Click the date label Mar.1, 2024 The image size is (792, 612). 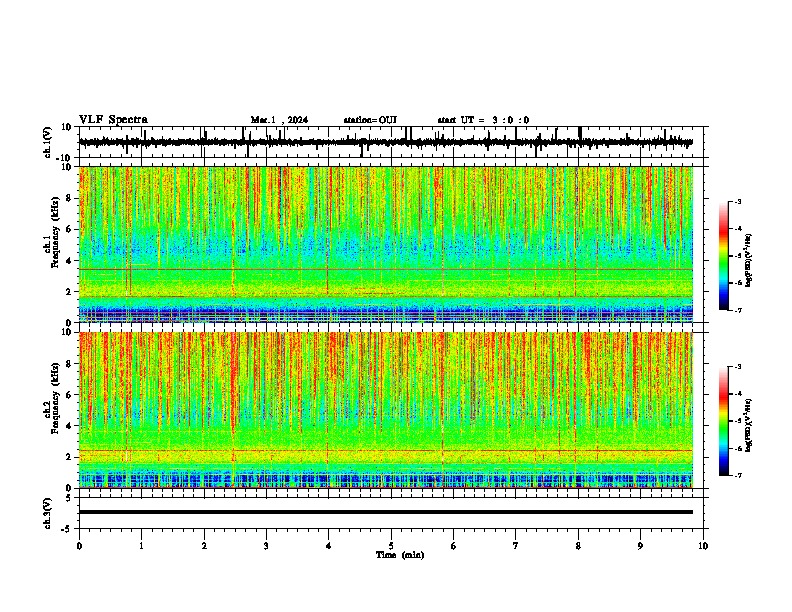[x=279, y=120]
